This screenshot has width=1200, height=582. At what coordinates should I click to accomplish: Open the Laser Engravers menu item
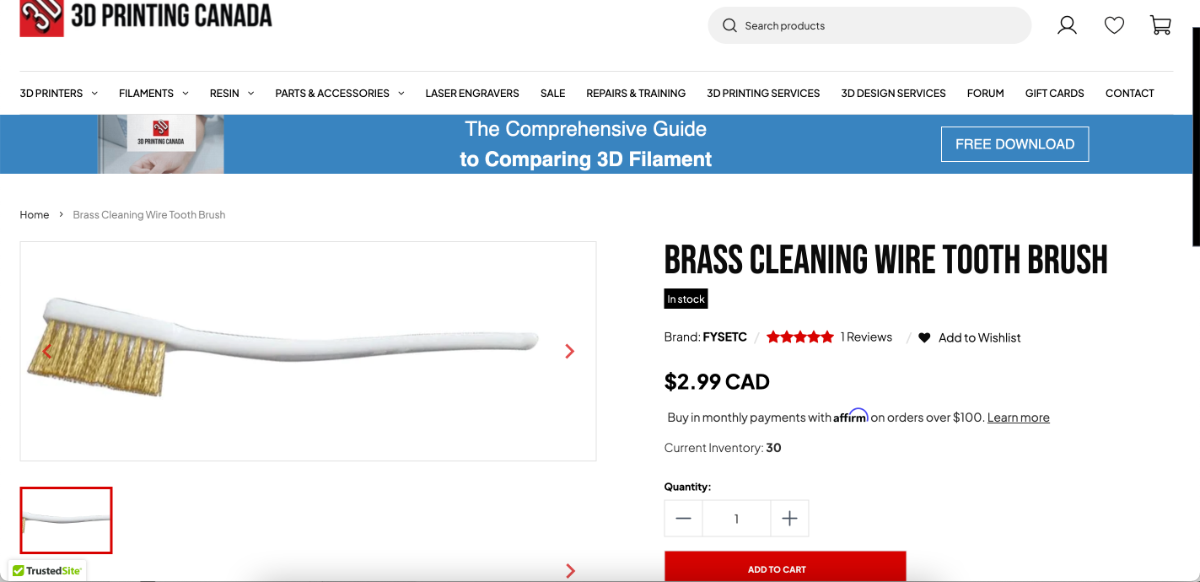(x=472, y=93)
